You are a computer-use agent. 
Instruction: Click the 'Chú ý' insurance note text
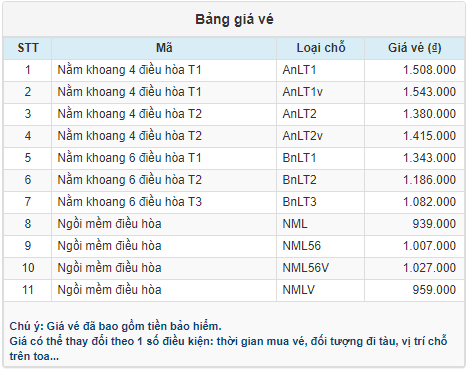pyautogui.click(x=115, y=326)
